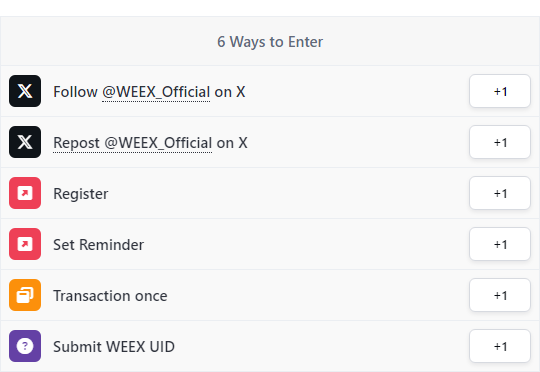
Task: Click the red link icon beside Set Reminder
Action: coord(25,244)
